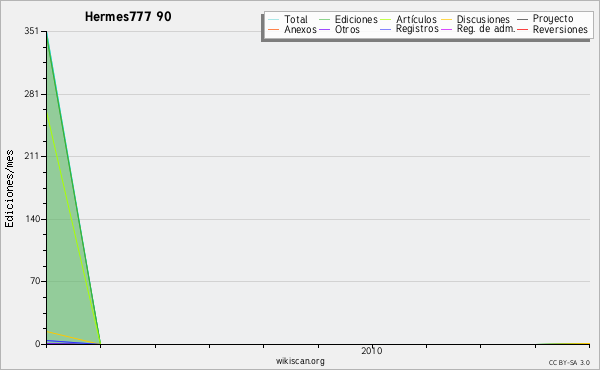
Task: Select the "Reg. de adm." legend entry
Action: click(x=486, y=29)
